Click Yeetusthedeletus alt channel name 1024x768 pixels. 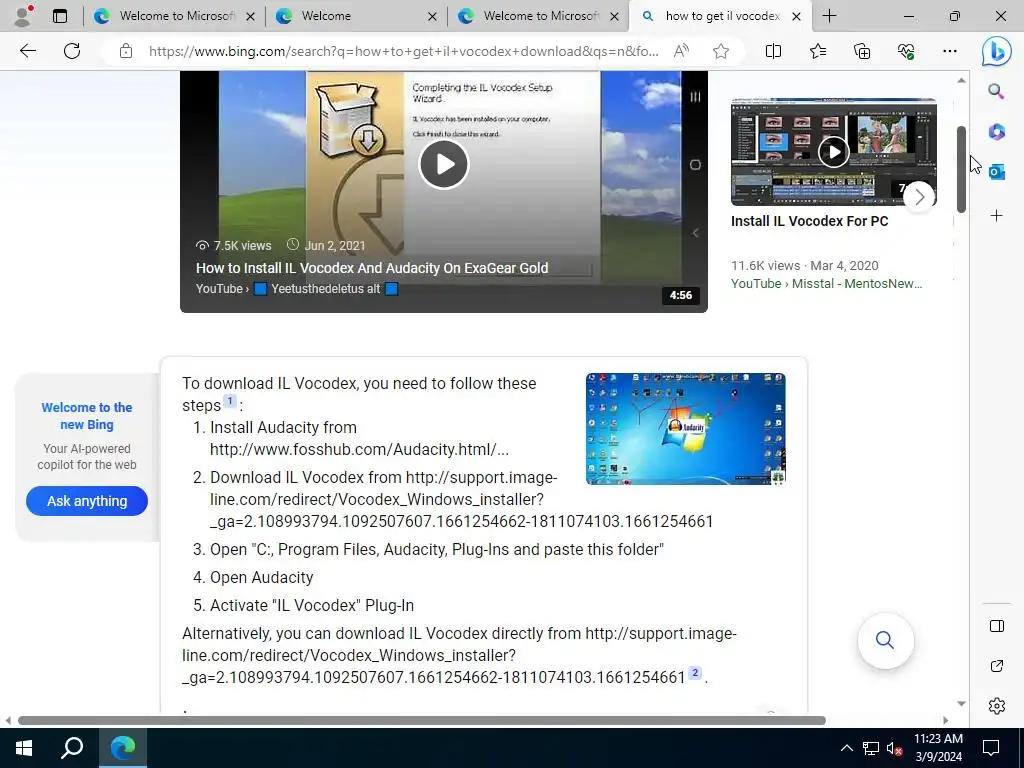[x=325, y=289]
